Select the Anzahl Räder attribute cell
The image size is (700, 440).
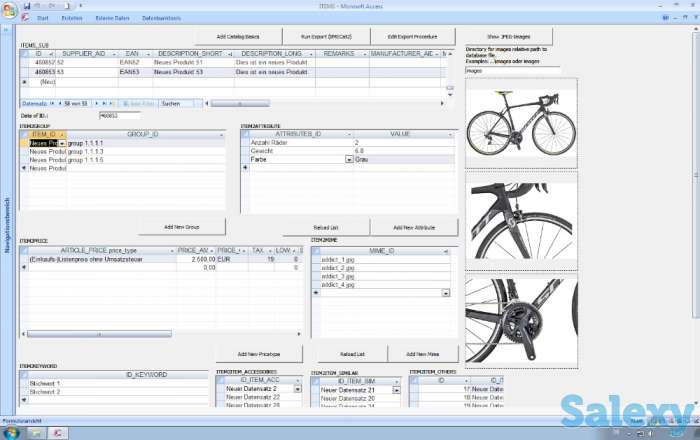[301, 142]
